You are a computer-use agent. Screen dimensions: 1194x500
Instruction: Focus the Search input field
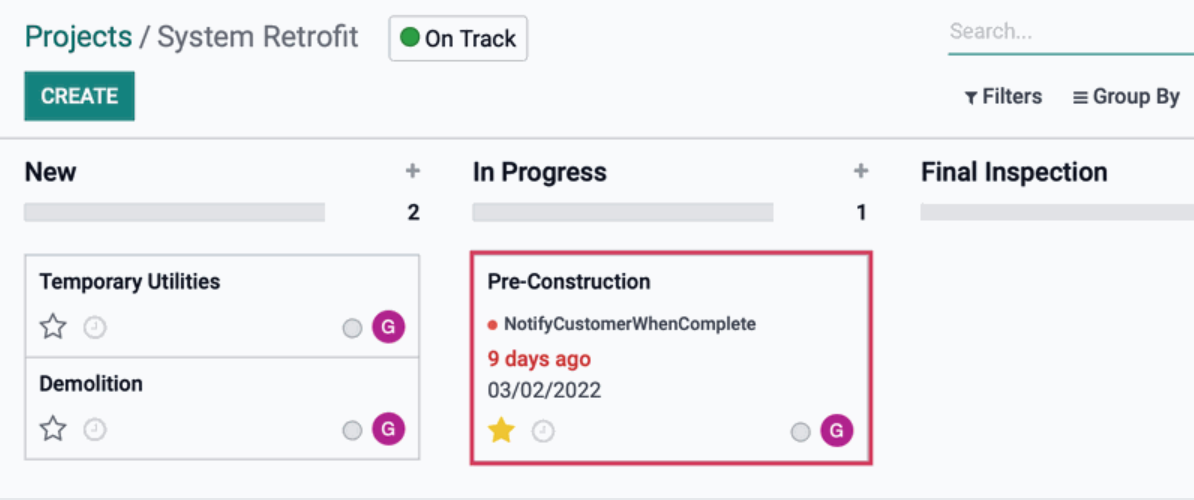tap(1071, 33)
